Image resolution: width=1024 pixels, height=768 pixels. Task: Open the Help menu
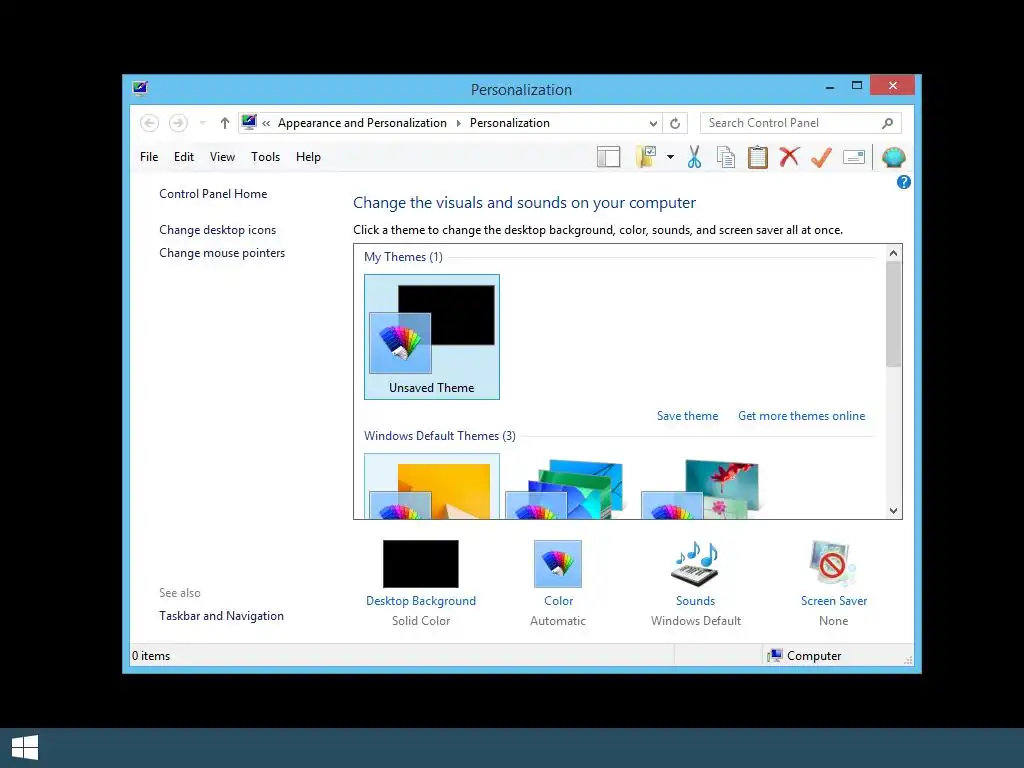click(x=308, y=157)
